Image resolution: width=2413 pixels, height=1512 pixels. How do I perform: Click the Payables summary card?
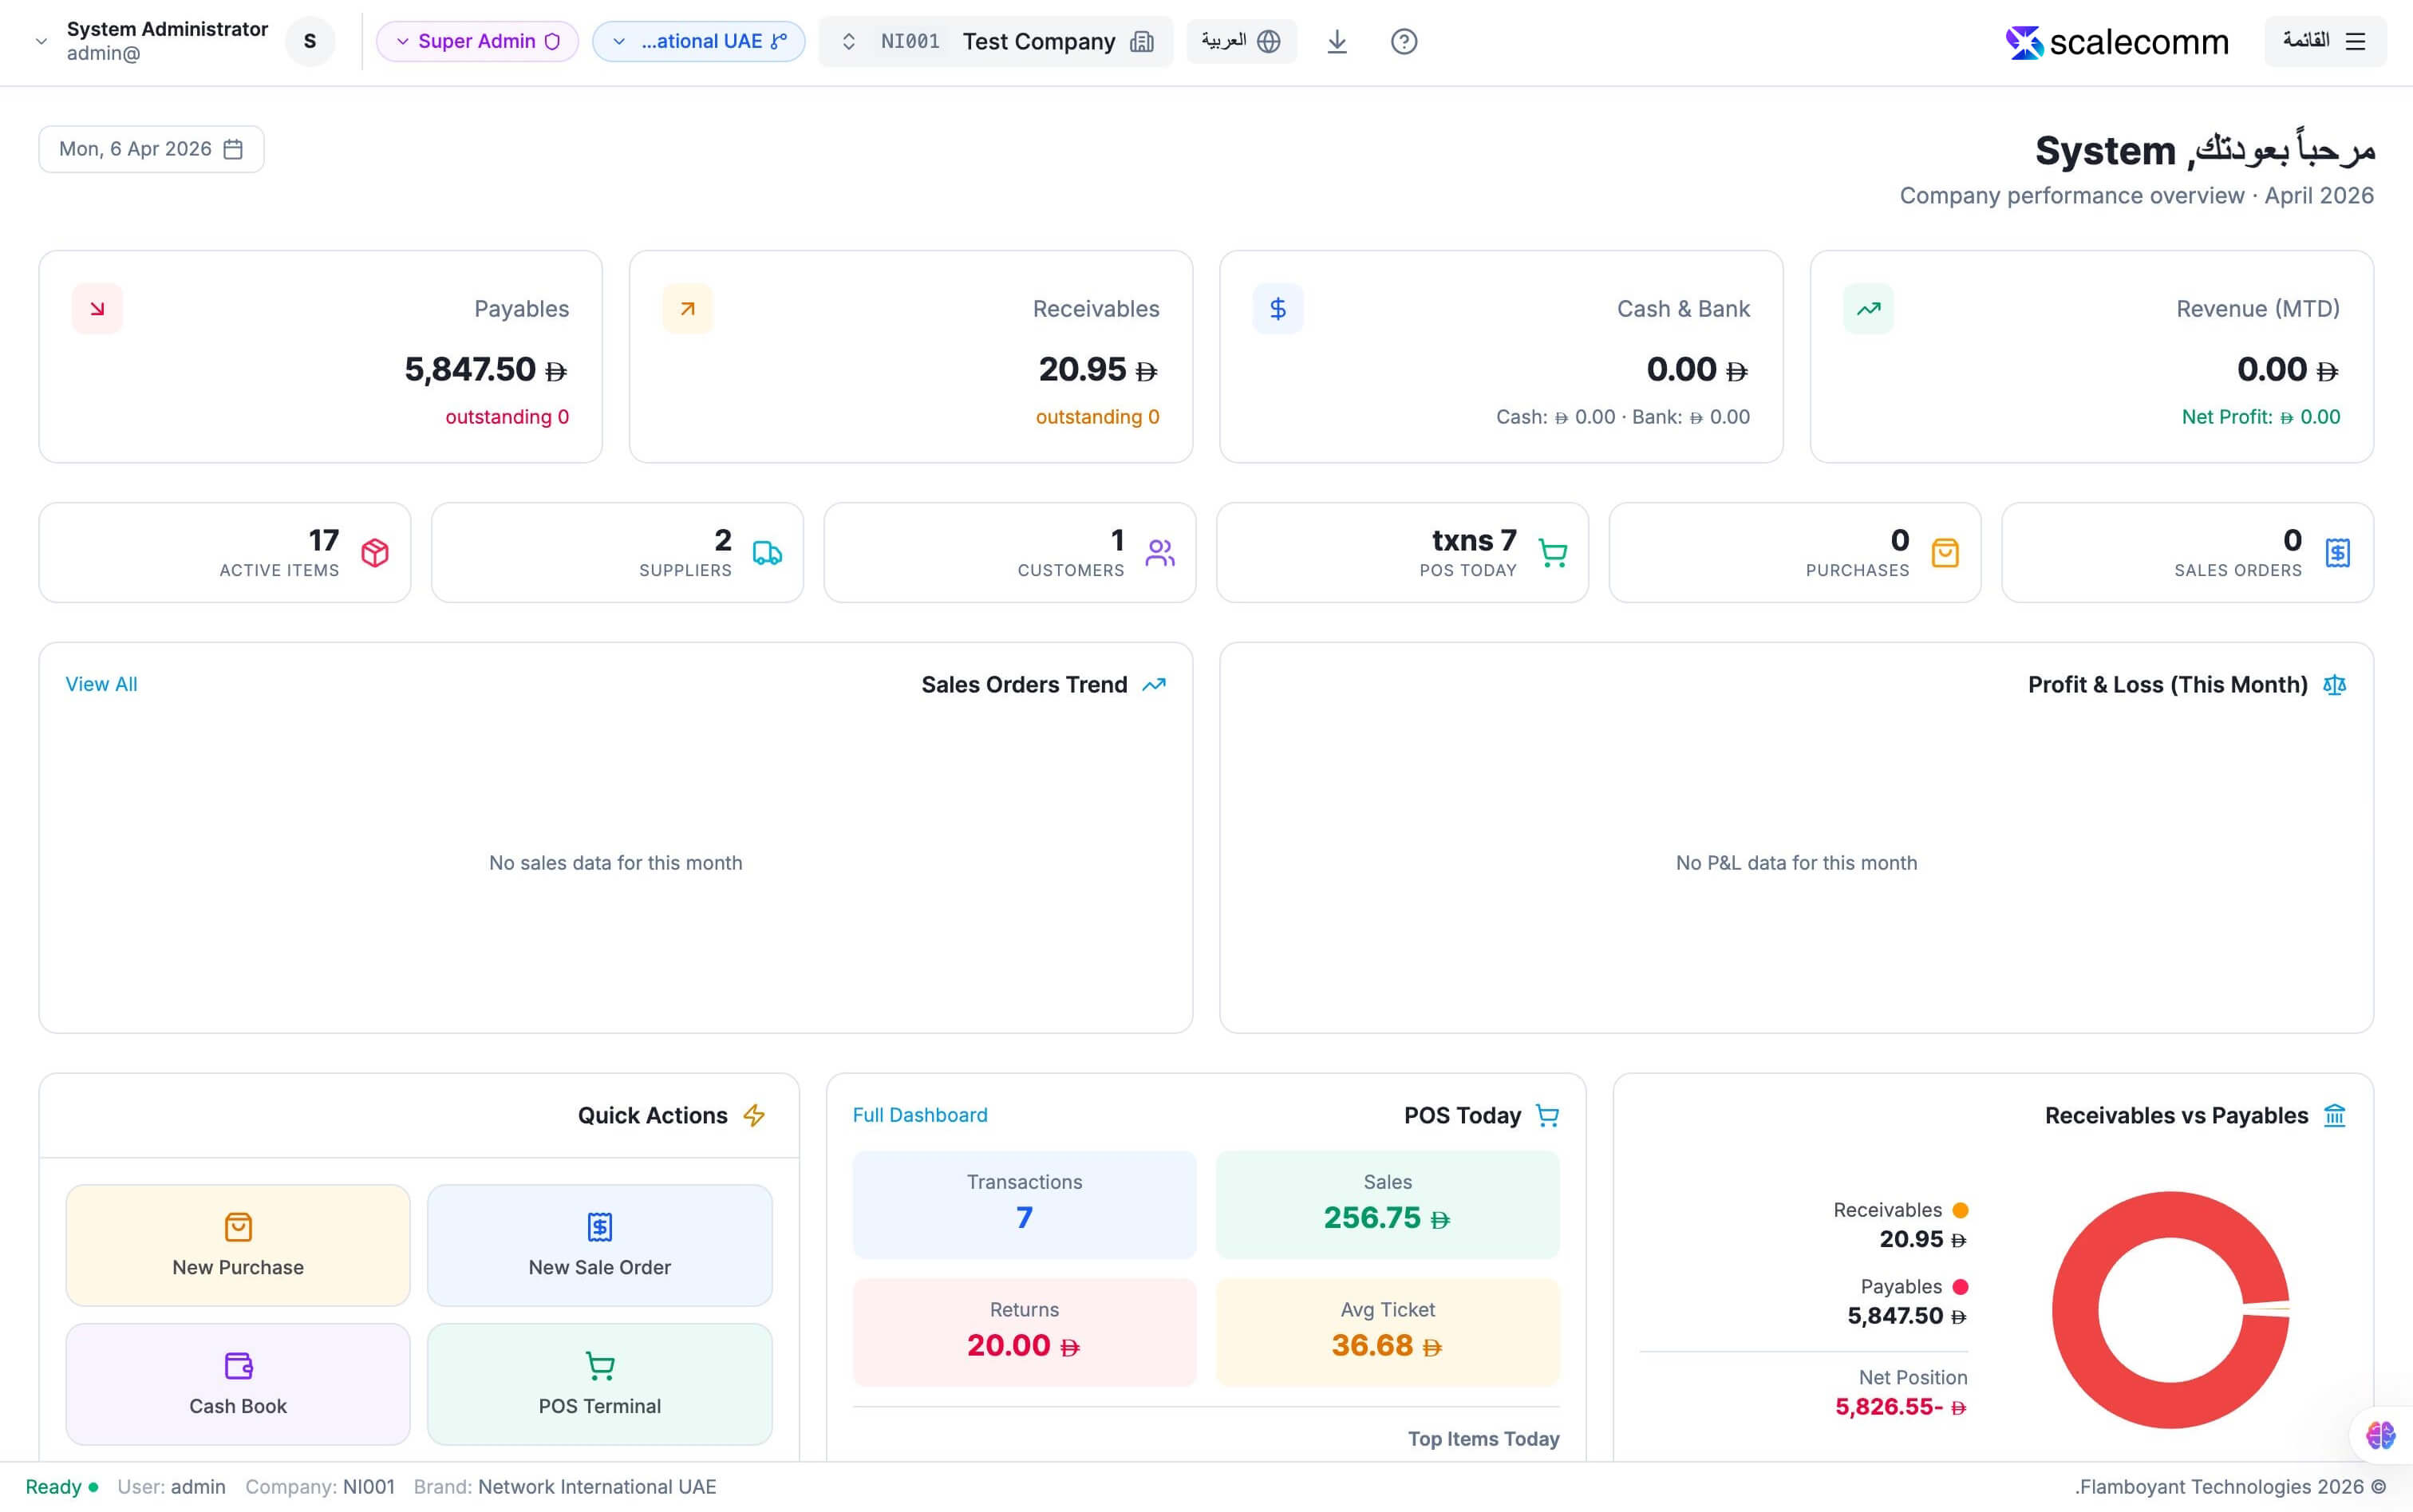[320, 356]
